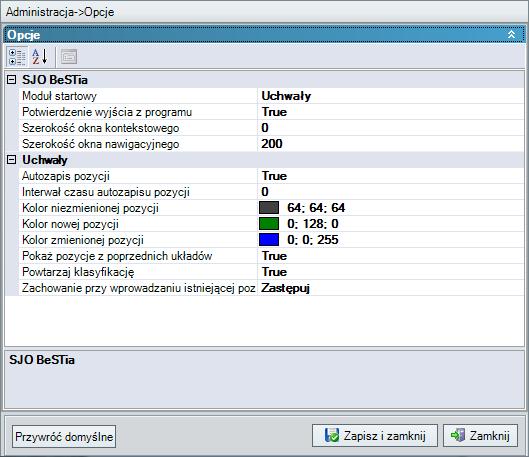Collapse the Uchwały category
The width and height of the screenshot is (529, 457).
(11, 160)
